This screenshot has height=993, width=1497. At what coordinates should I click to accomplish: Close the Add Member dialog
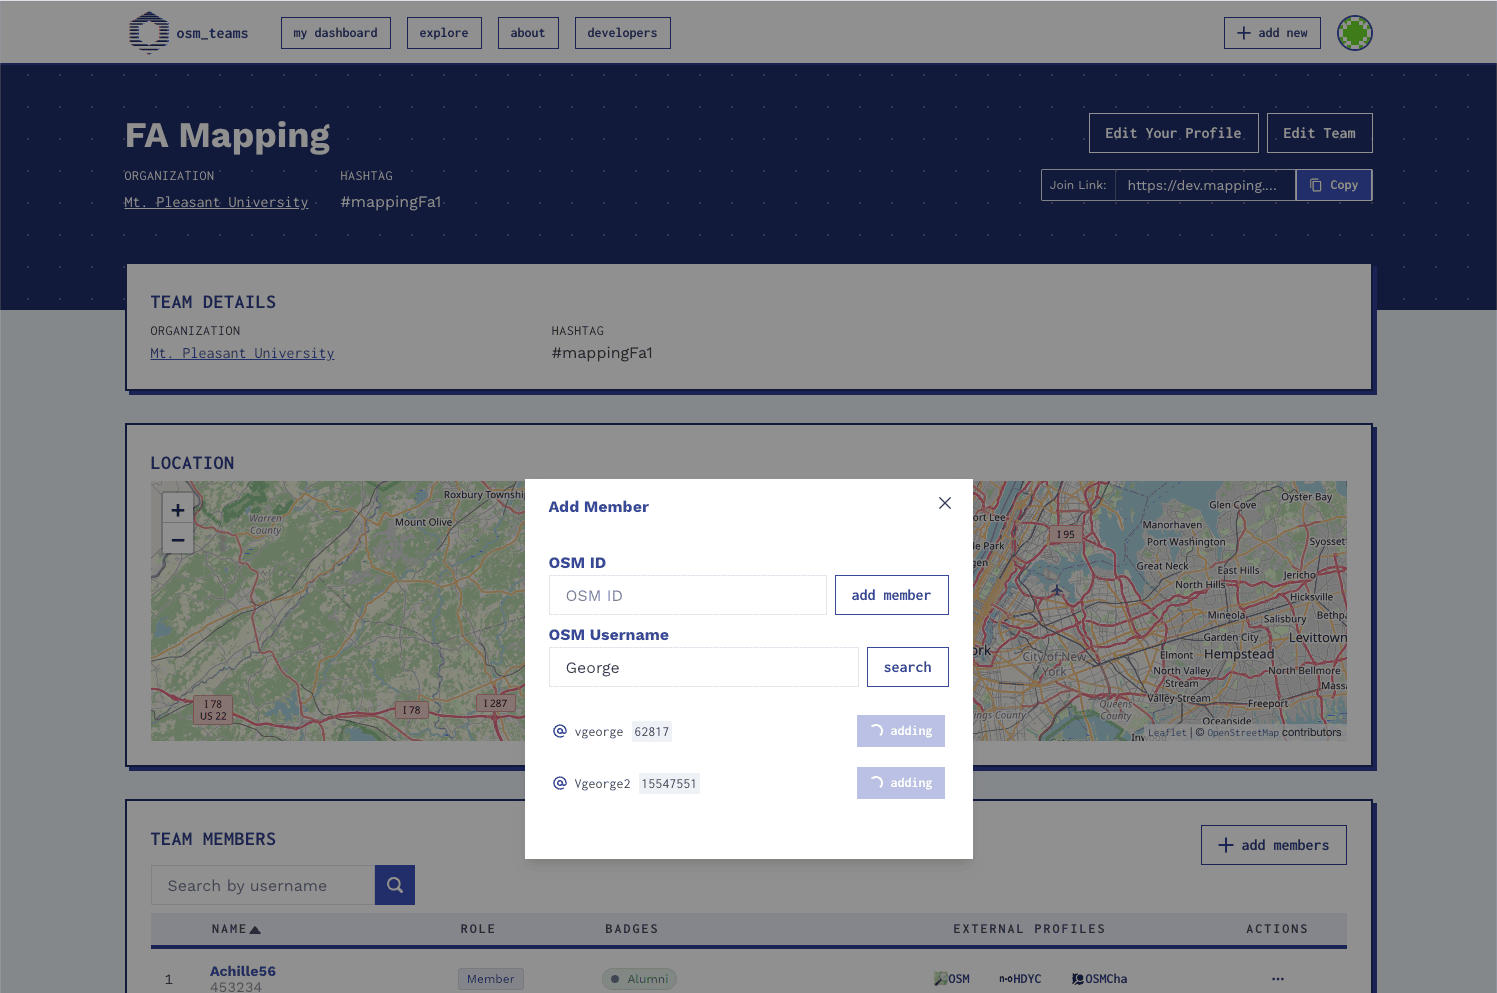pyautogui.click(x=944, y=503)
